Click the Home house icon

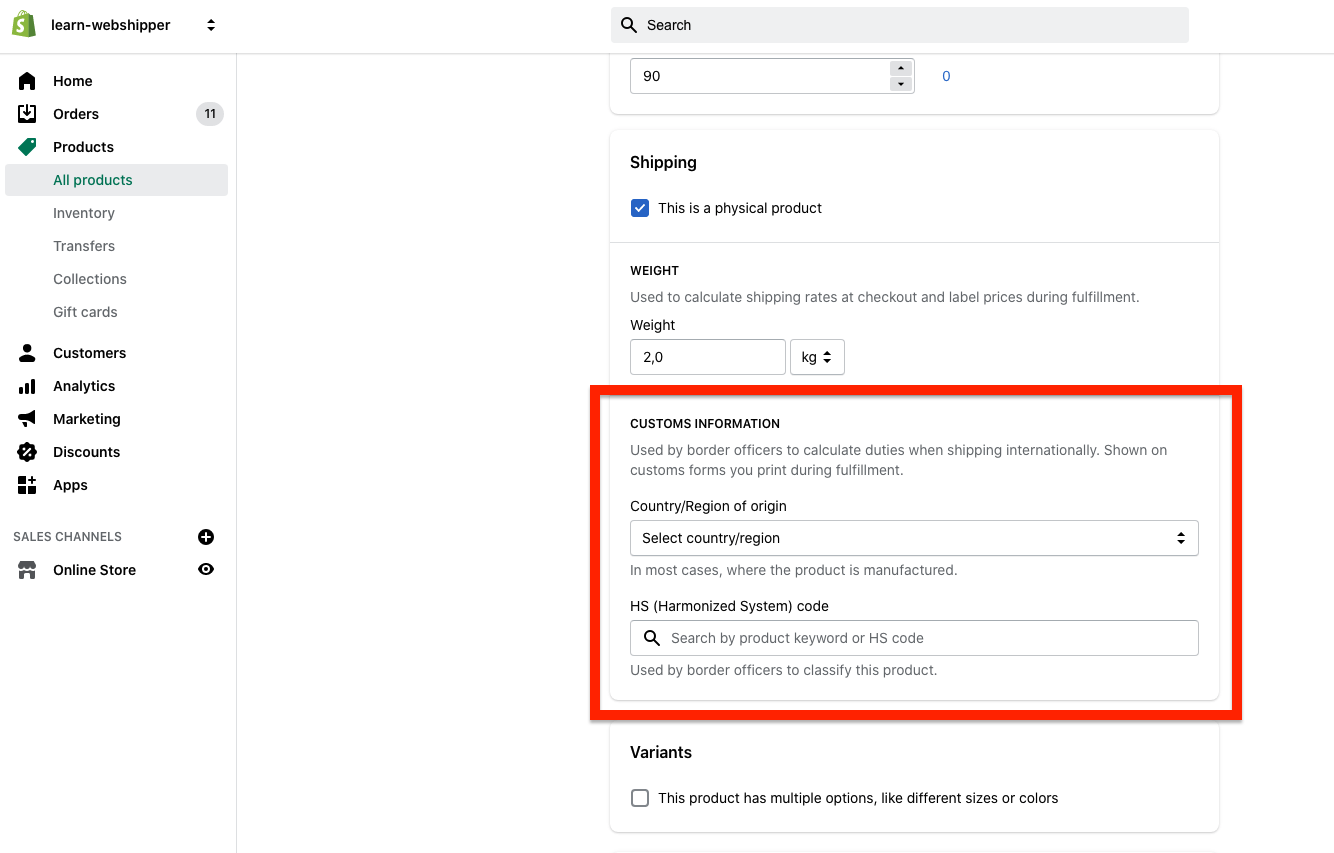click(x=27, y=81)
